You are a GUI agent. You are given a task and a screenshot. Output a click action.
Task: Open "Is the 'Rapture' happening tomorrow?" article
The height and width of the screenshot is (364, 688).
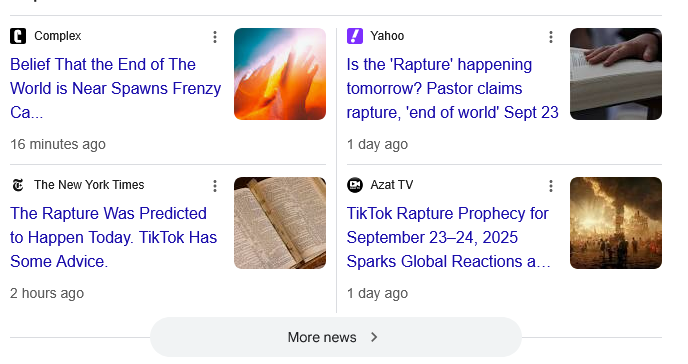452,89
